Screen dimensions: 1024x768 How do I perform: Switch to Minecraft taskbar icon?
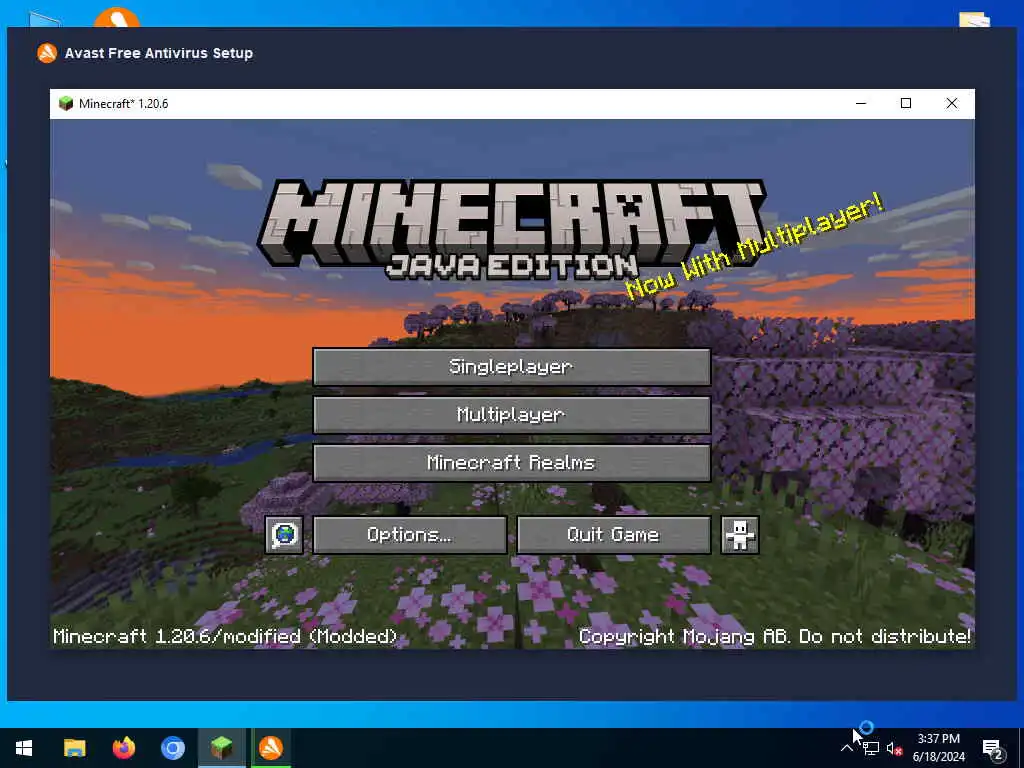click(222, 748)
